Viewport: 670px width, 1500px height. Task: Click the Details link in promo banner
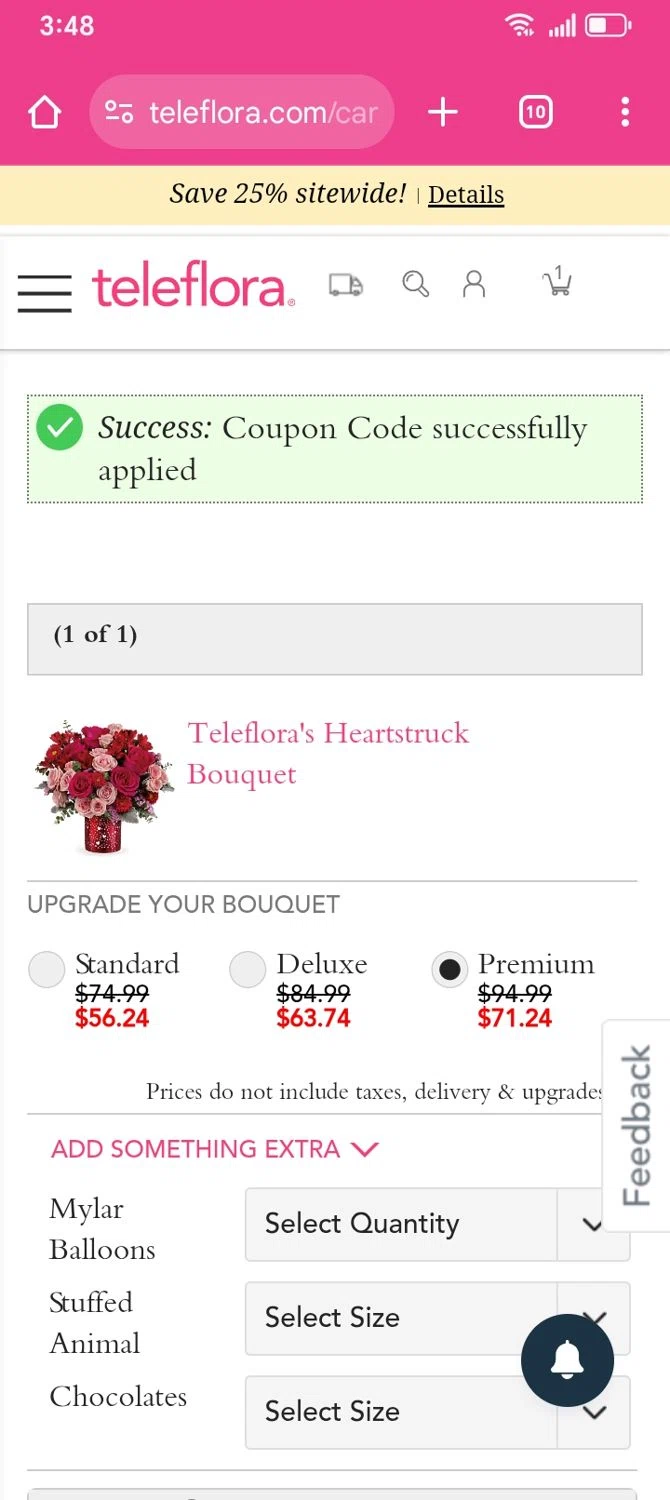(466, 195)
